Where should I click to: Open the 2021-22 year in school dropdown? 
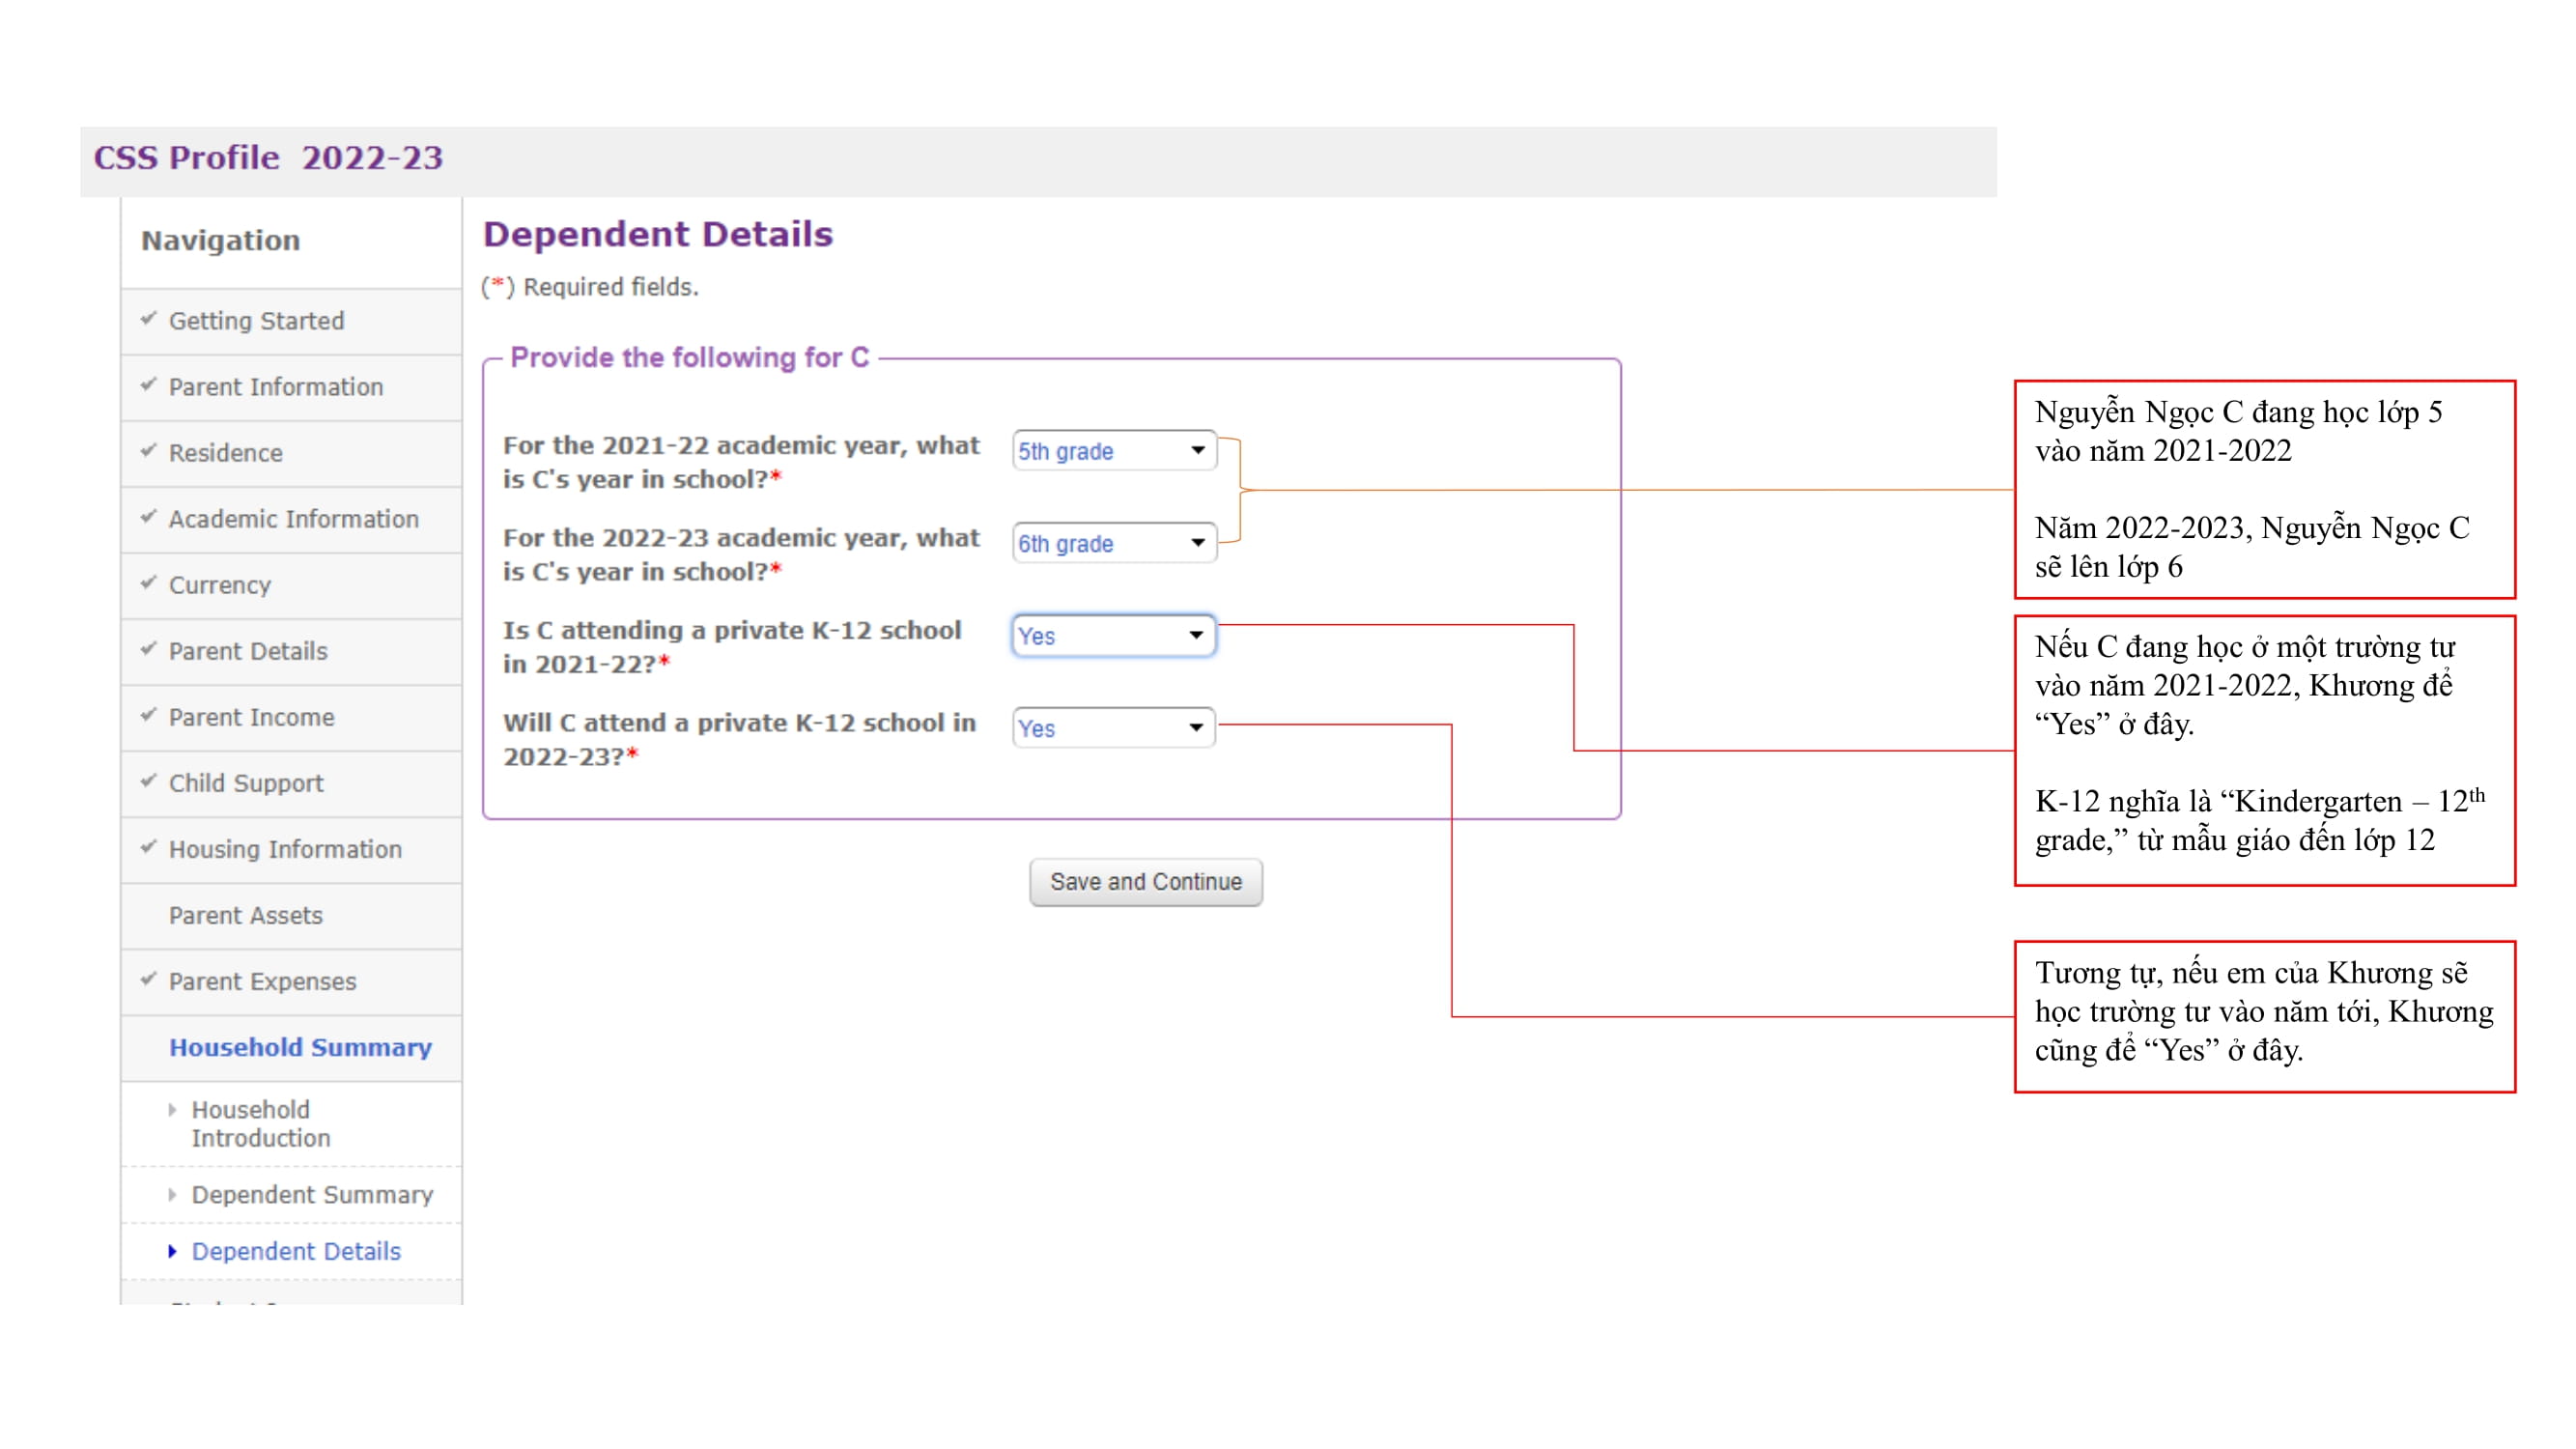pos(1114,451)
